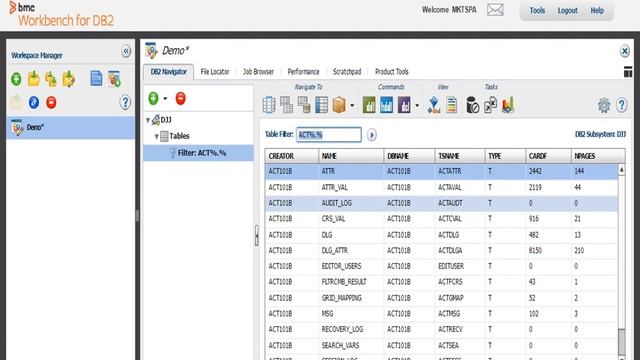Collapse the Tables tree node
Viewport: 640px width, 360px height.
tap(156, 136)
